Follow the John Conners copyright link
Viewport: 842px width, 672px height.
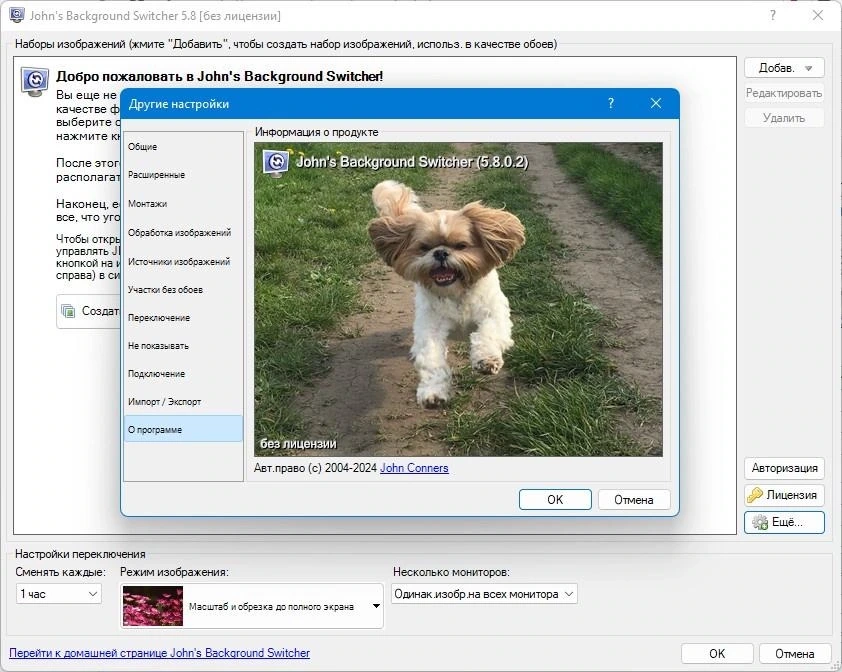pyautogui.click(x=414, y=468)
